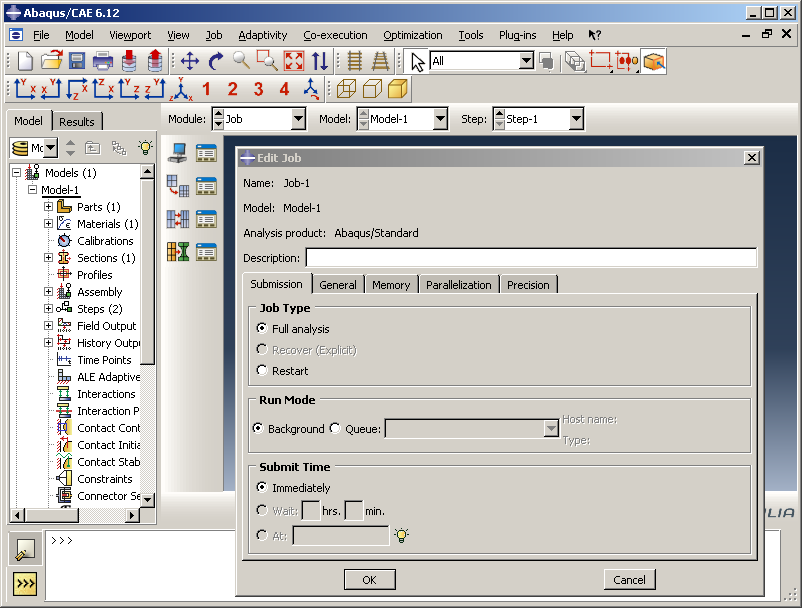Switch to the Precision tab
802x608 pixels.
528,285
